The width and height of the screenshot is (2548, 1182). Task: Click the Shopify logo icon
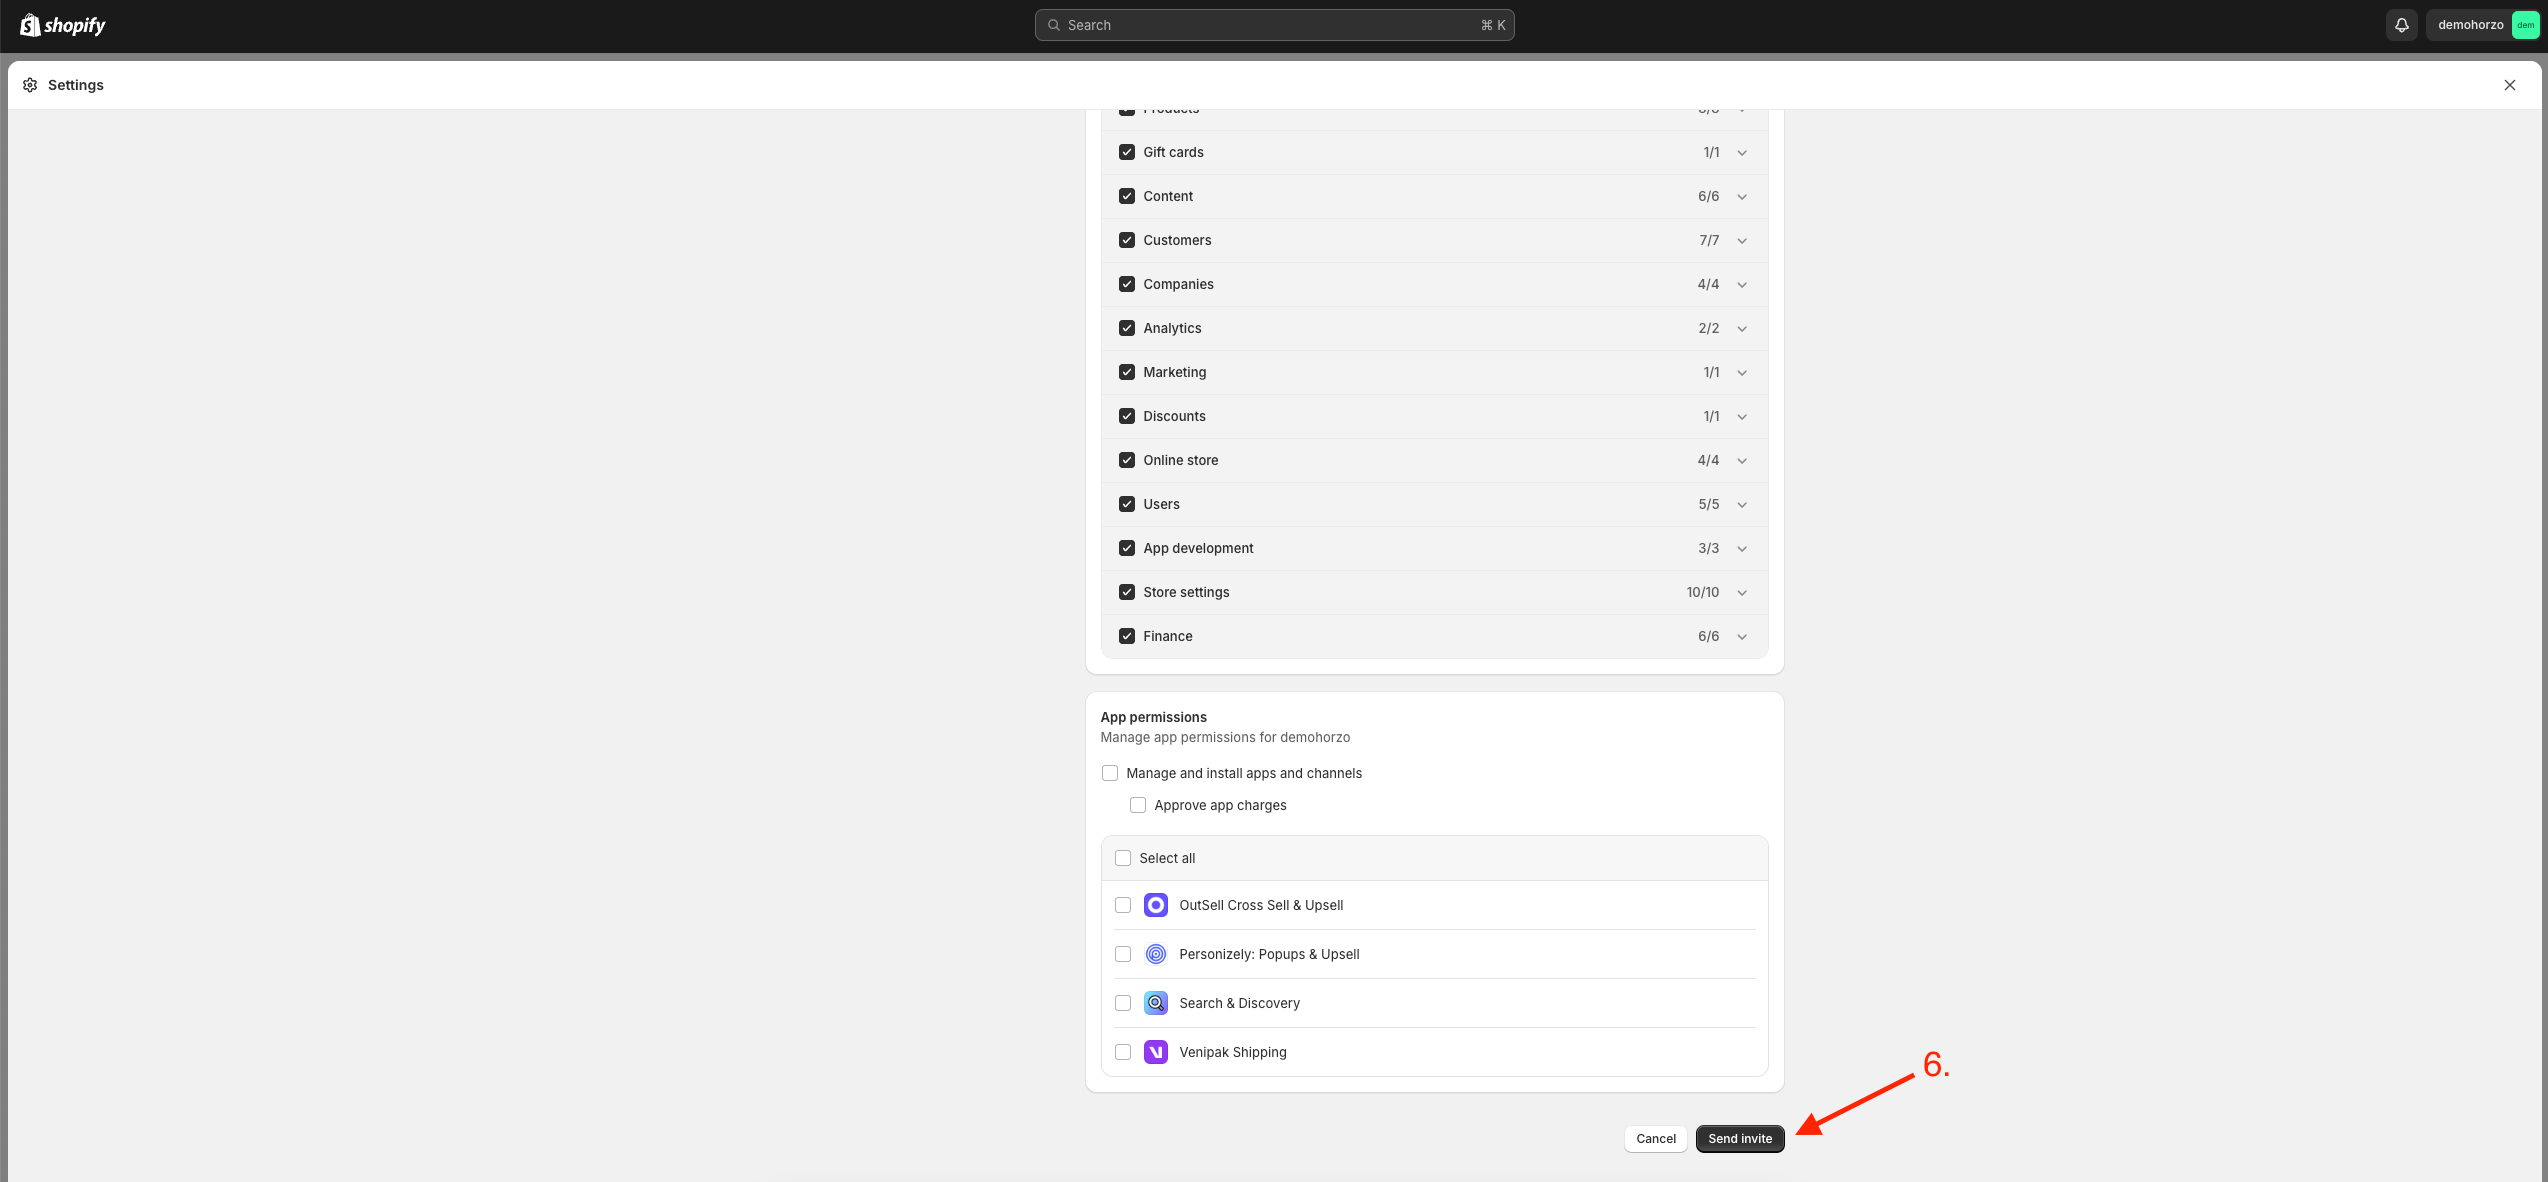pyautogui.click(x=30, y=25)
